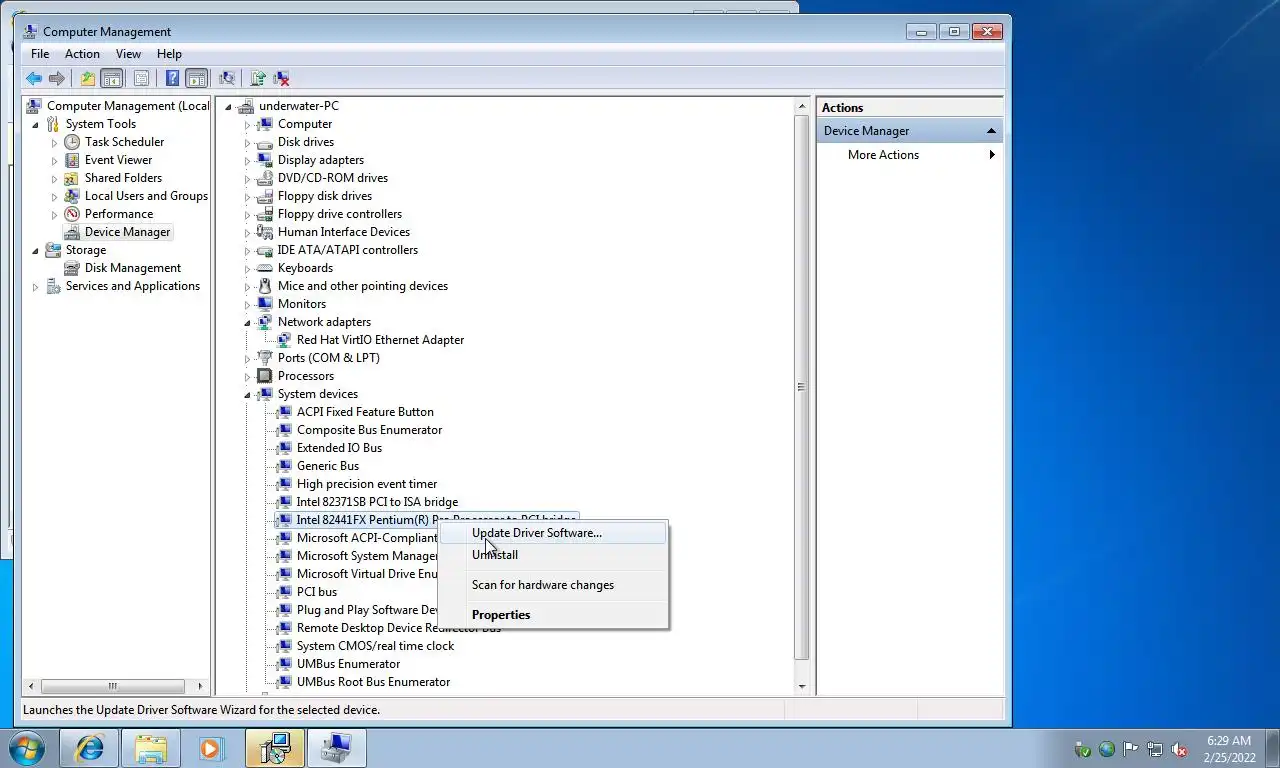Click the console tree horizontal scrollbar
The width and height of the screenshot is (1280, 768).
point(112,686)
